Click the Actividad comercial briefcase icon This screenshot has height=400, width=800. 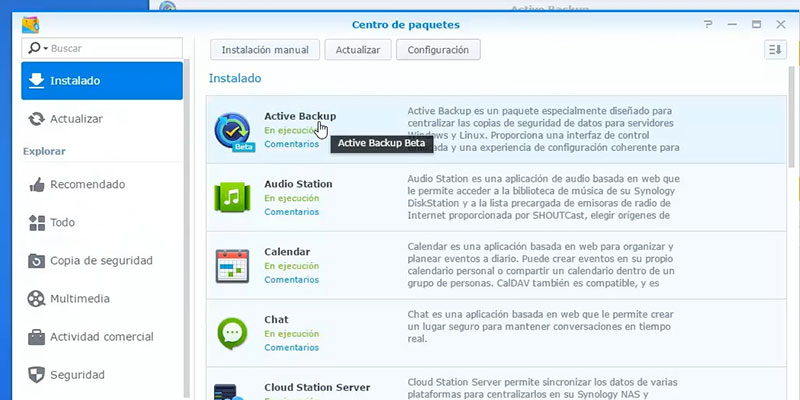(36, 337)
